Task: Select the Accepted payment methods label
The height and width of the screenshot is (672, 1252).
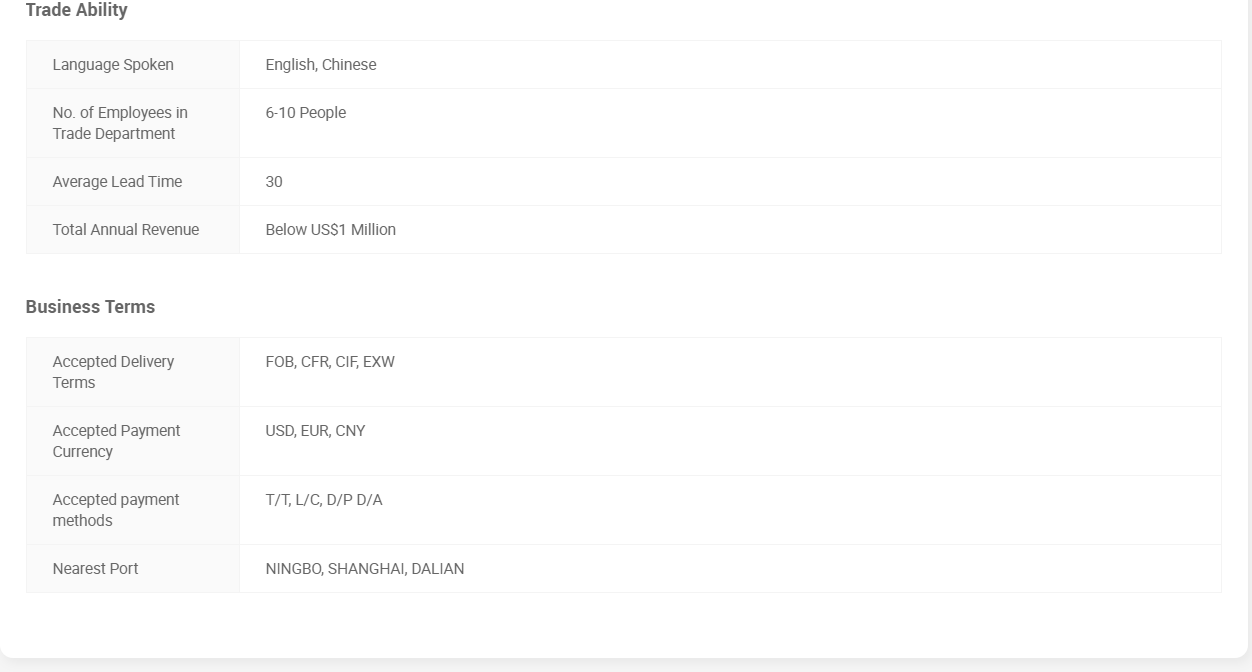Action: click(x=116, y=510)
